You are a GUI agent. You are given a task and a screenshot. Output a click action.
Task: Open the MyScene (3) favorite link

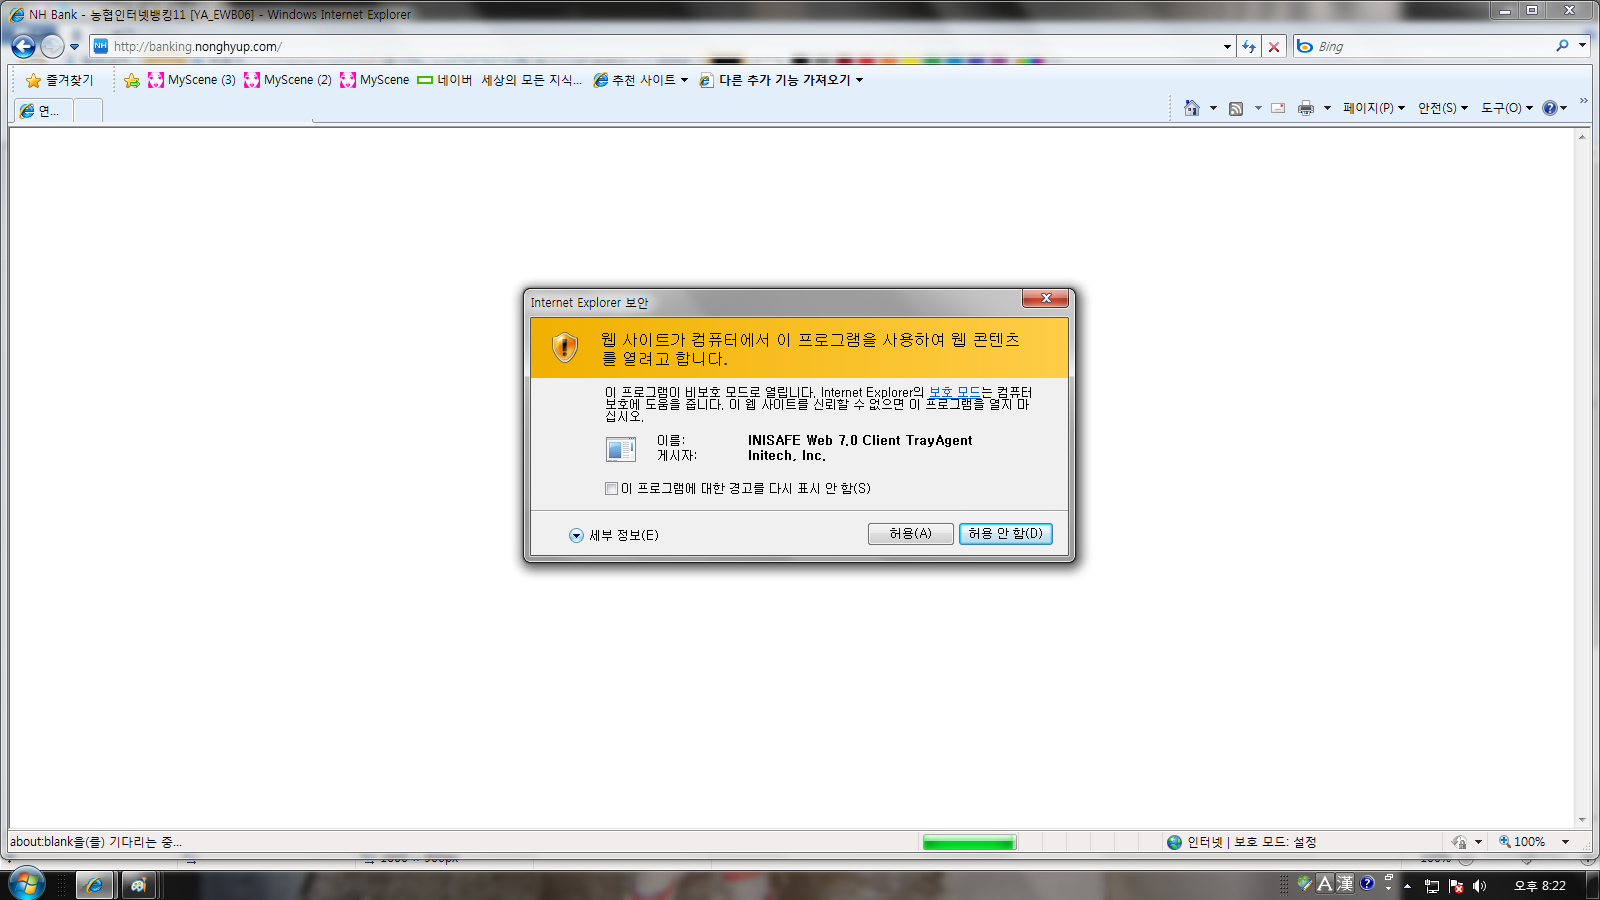[192, 80]
